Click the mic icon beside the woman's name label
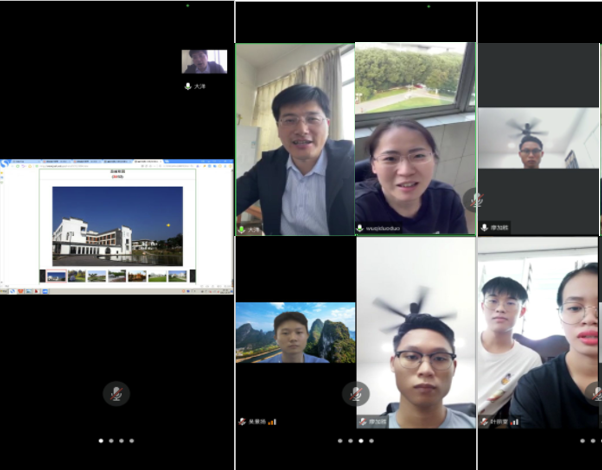Image resolution: width=602 pixels, height=470 pixels. 360,228
